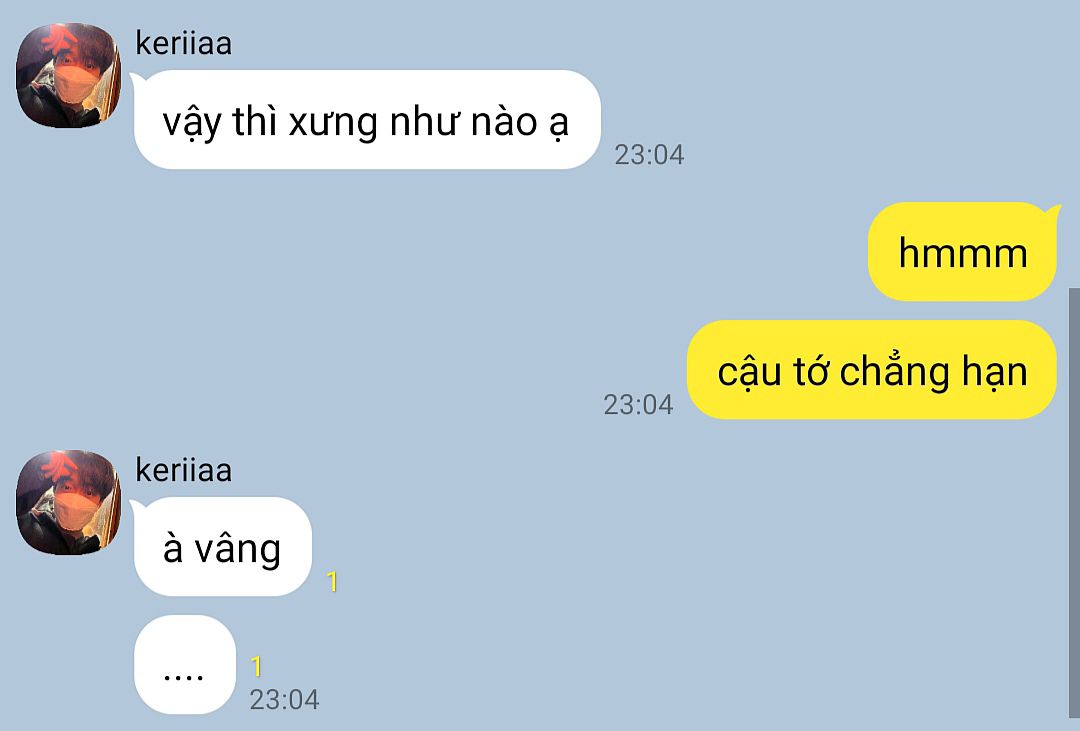
Task: Select the '....' message bubble
Action: pyautogui.click(x=185, y=665)
